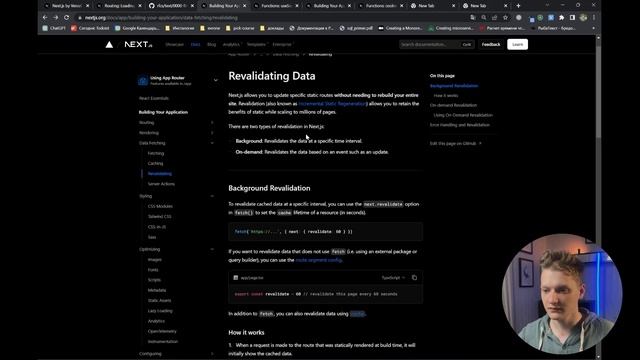Image resolution: width=640 pixels, height=360 pixels.
Task: Open the Chrome extensions puzzle icon
Action: point(562,18)
